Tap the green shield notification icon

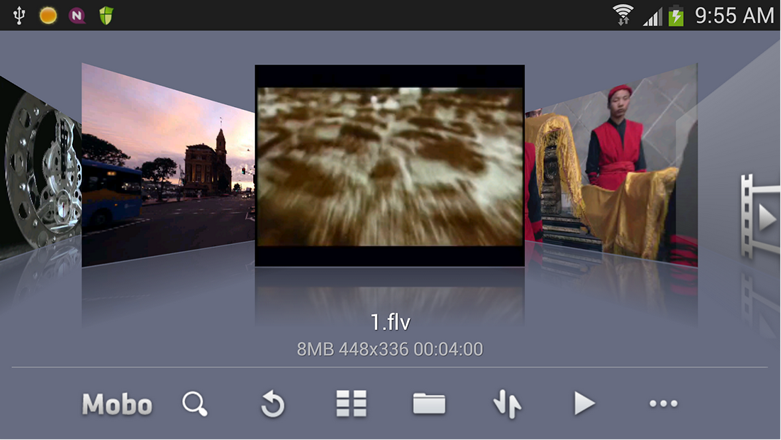(x=106, y=15)
